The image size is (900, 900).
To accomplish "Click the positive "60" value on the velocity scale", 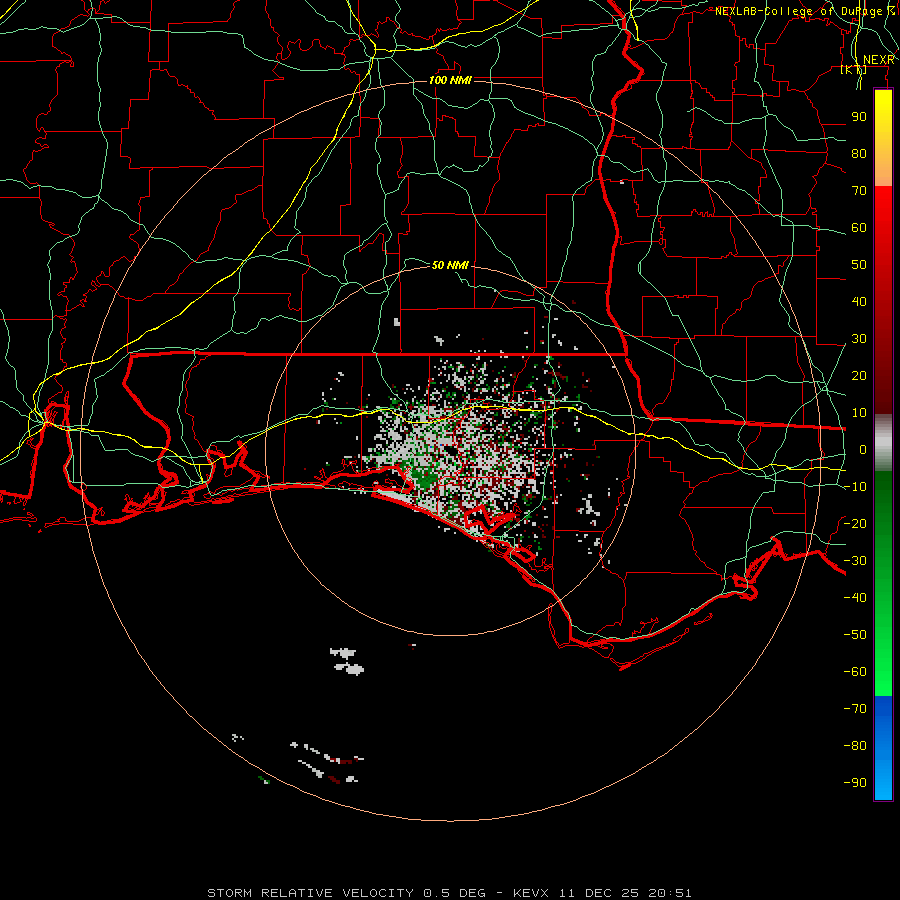I will click(859, 228).
